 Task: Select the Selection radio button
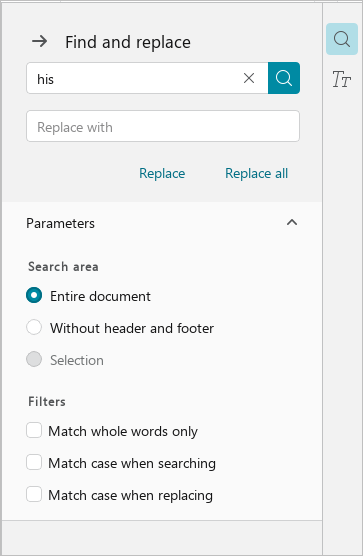tap(34, 359)
